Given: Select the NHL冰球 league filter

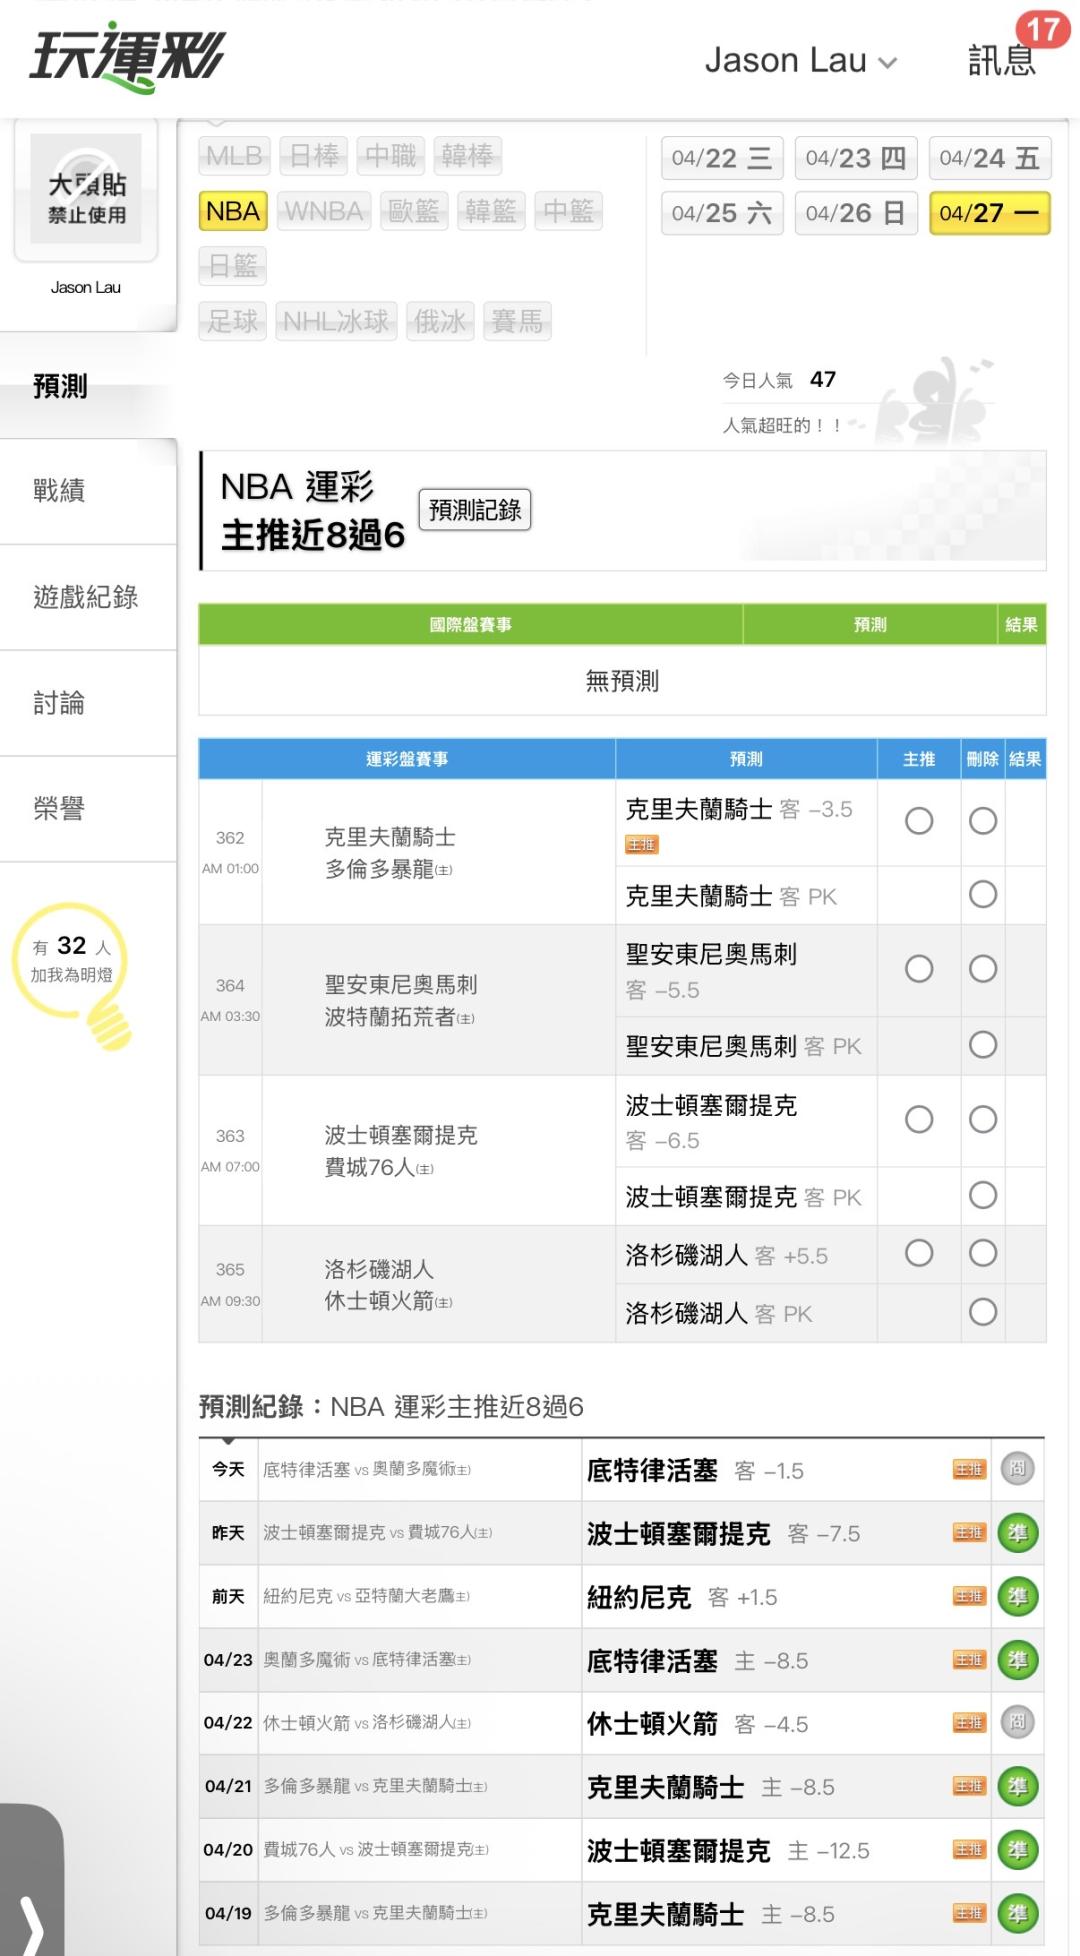Looking at the screenshot, I should [x=336, y=321].
